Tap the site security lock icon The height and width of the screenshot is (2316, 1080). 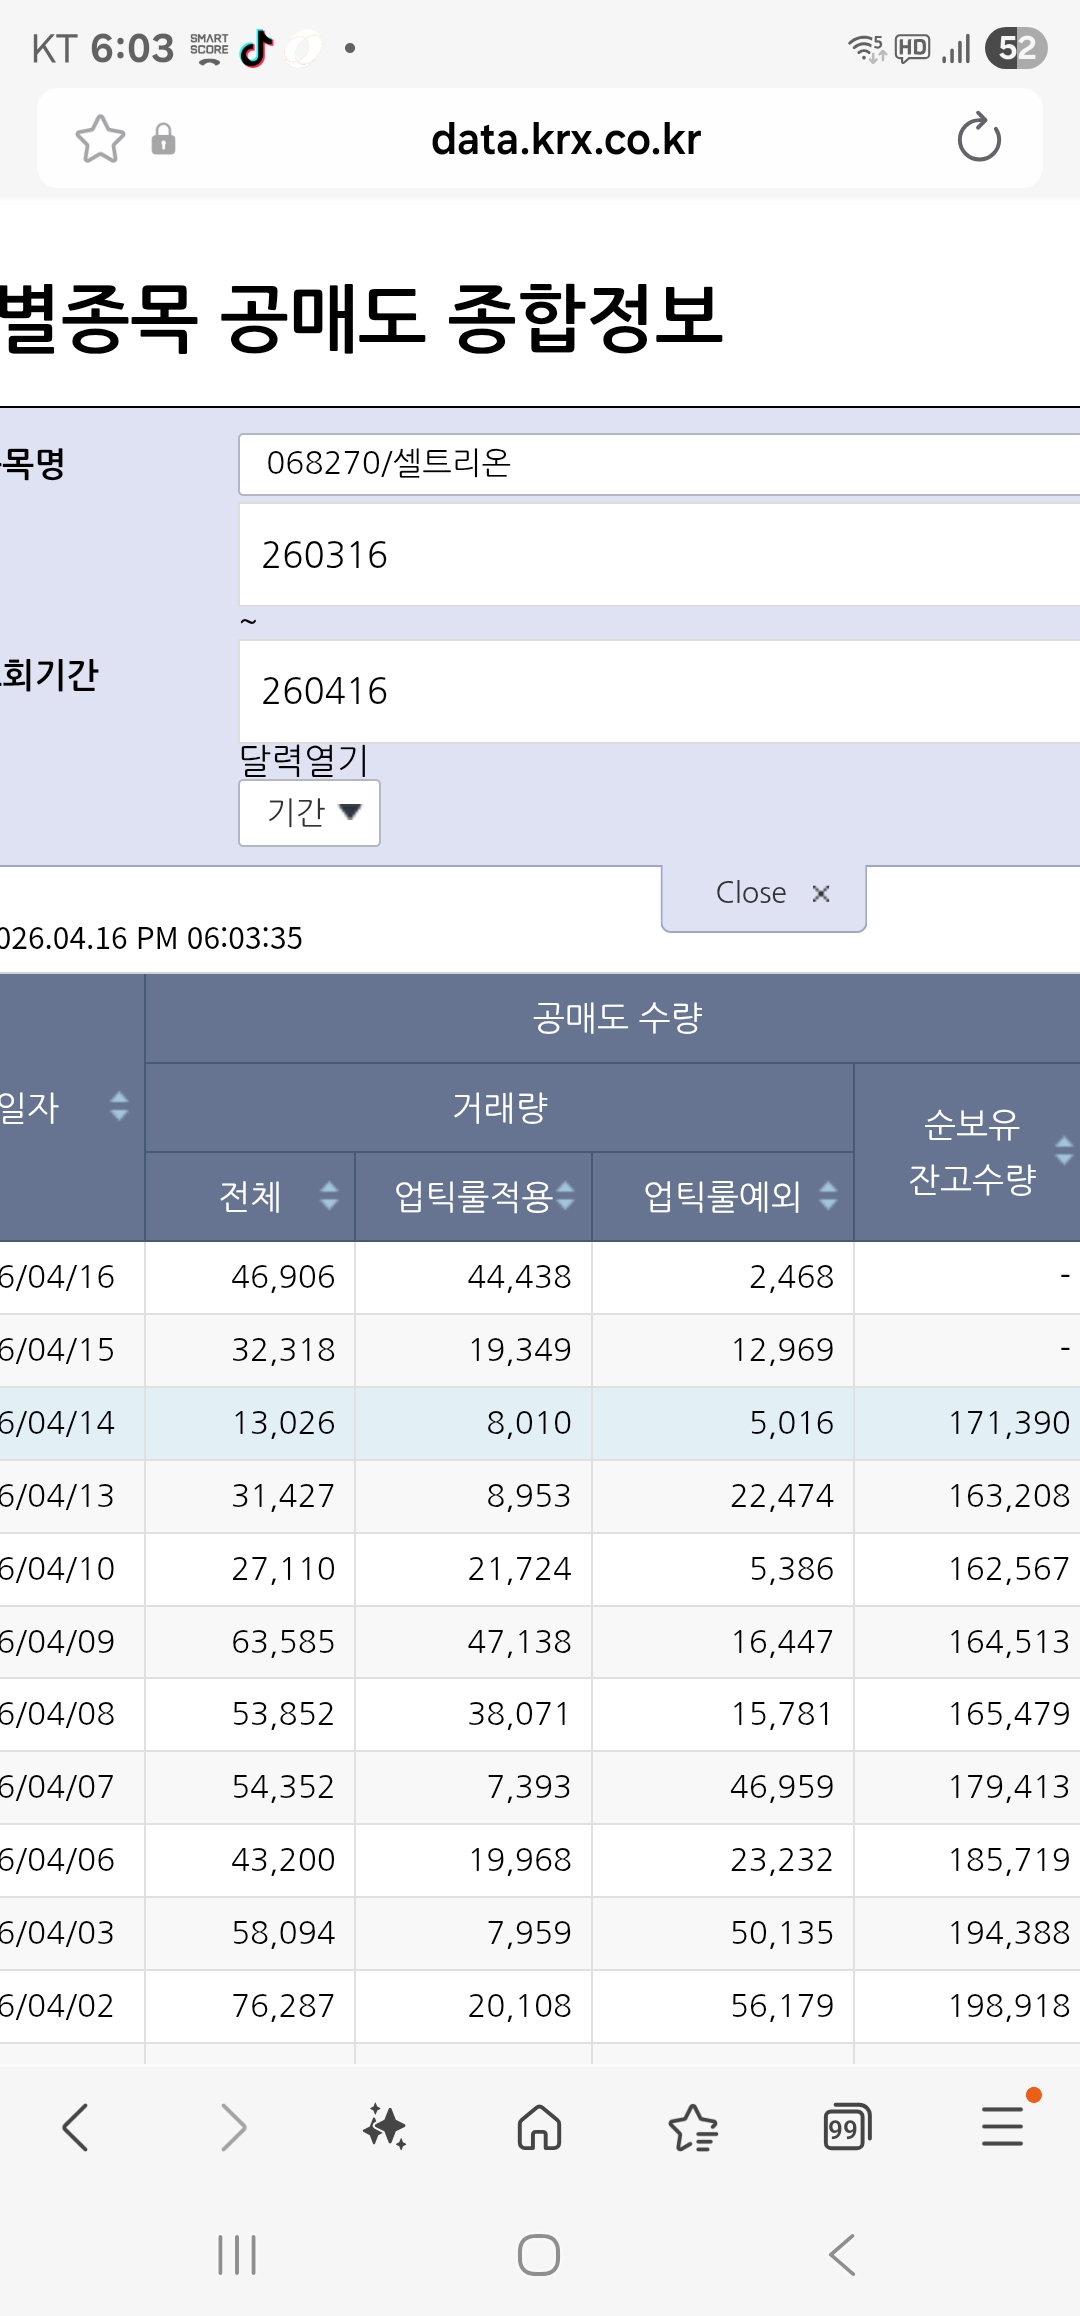click(163, 139)
